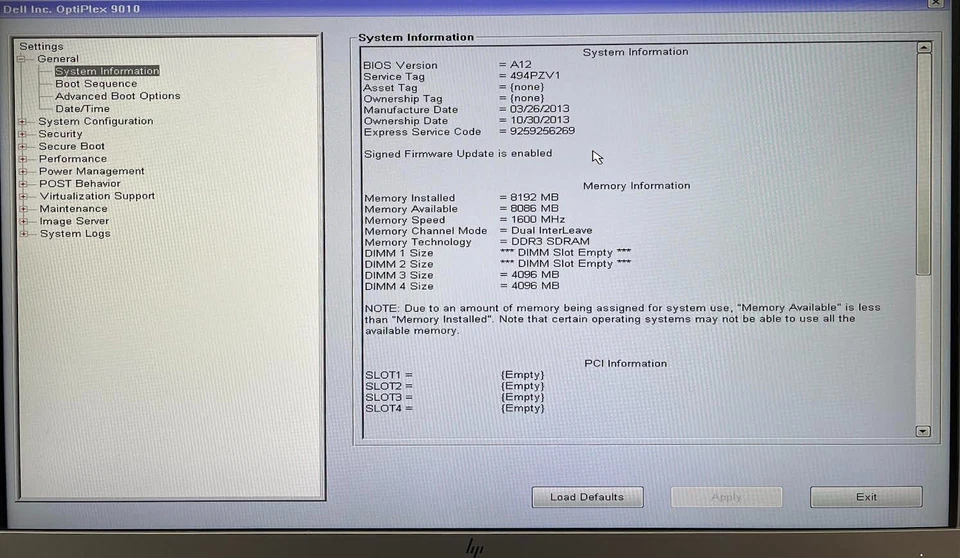The image size is (960, 558).
Task: Select POST Behavior category label
Action: pyautogui.click(x=80, y=184)
